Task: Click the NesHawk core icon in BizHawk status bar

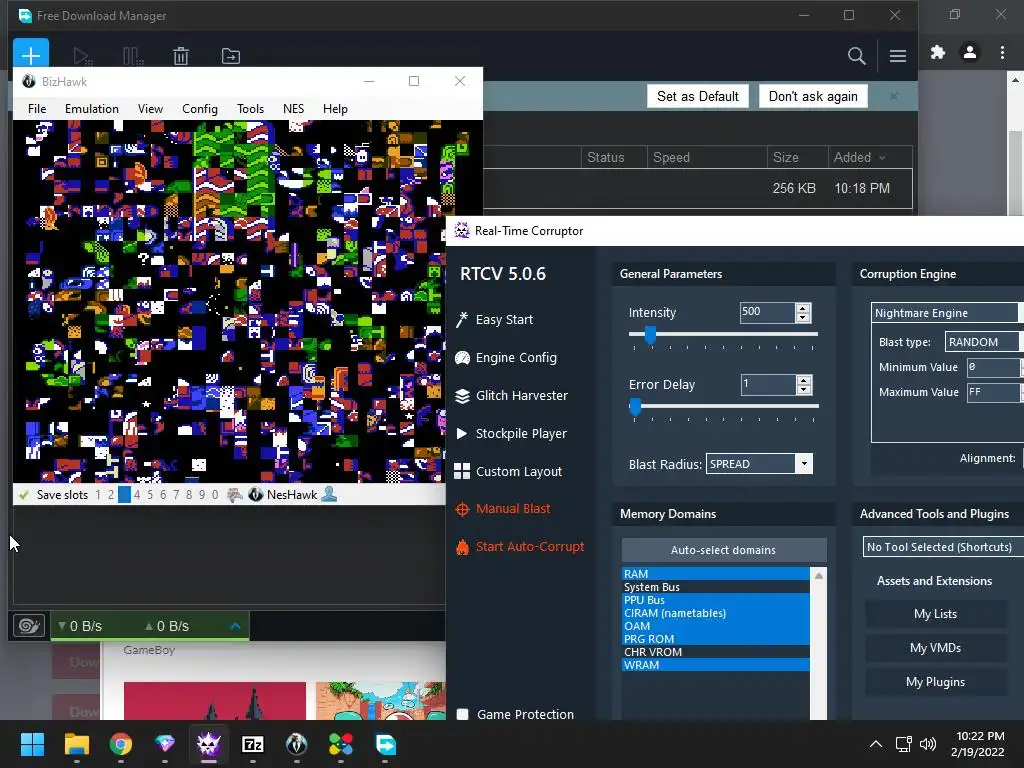Action: click(x=255, y=494)
